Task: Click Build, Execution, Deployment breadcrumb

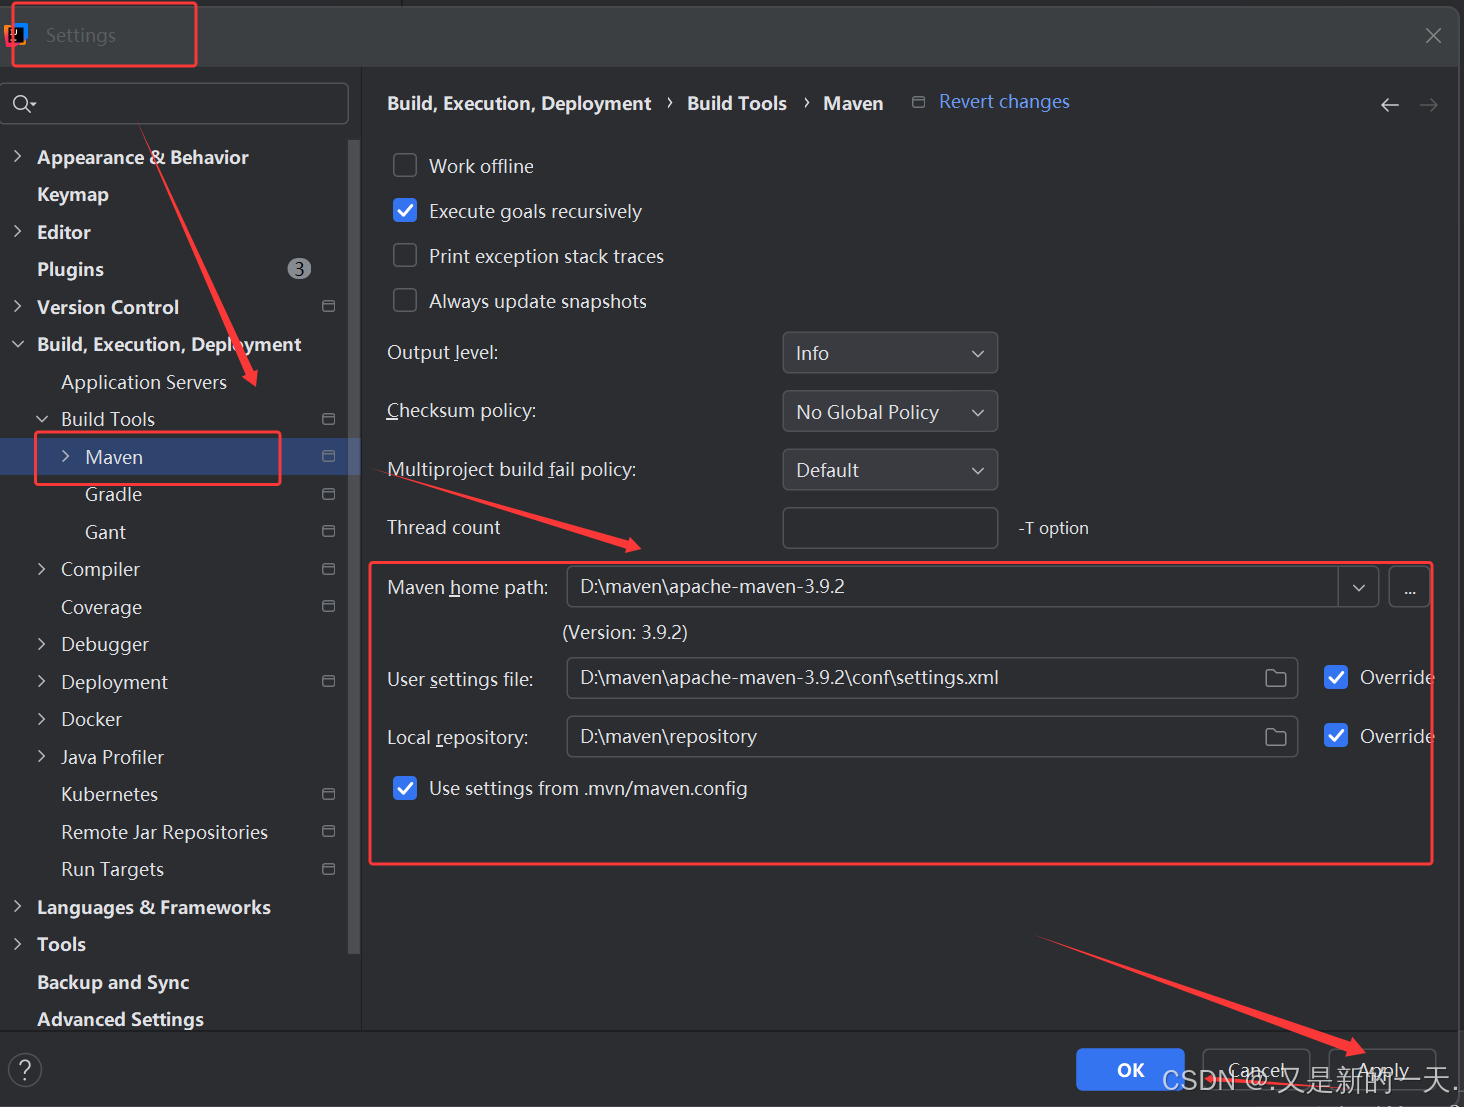Action: (519, 103)
